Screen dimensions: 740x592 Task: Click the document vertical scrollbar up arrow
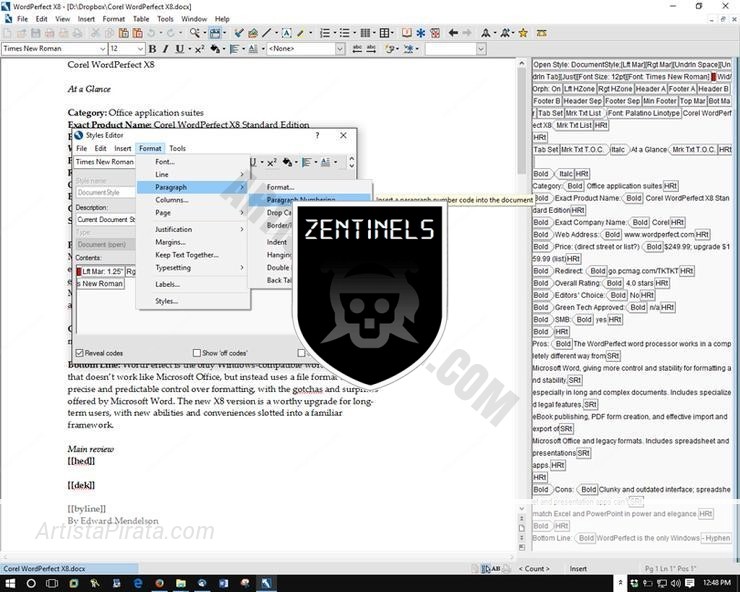pyautogui.click(x=521, y=63)
